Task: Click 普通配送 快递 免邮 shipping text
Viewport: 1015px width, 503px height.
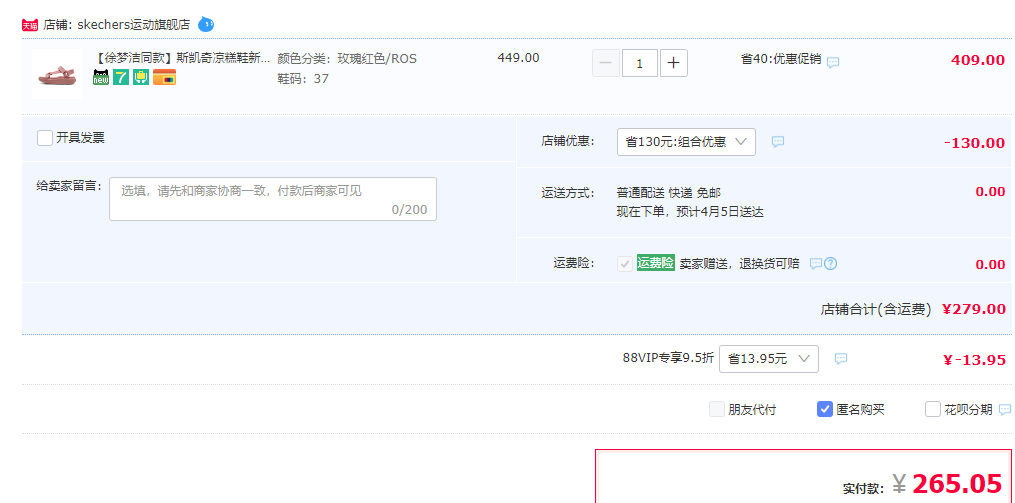Action: [669, 193]
